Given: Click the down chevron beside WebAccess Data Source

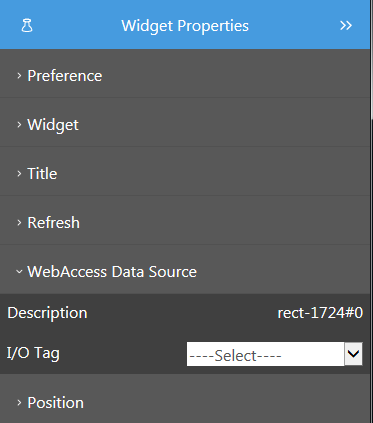Looking at the screenshot, I should (19, 272).
